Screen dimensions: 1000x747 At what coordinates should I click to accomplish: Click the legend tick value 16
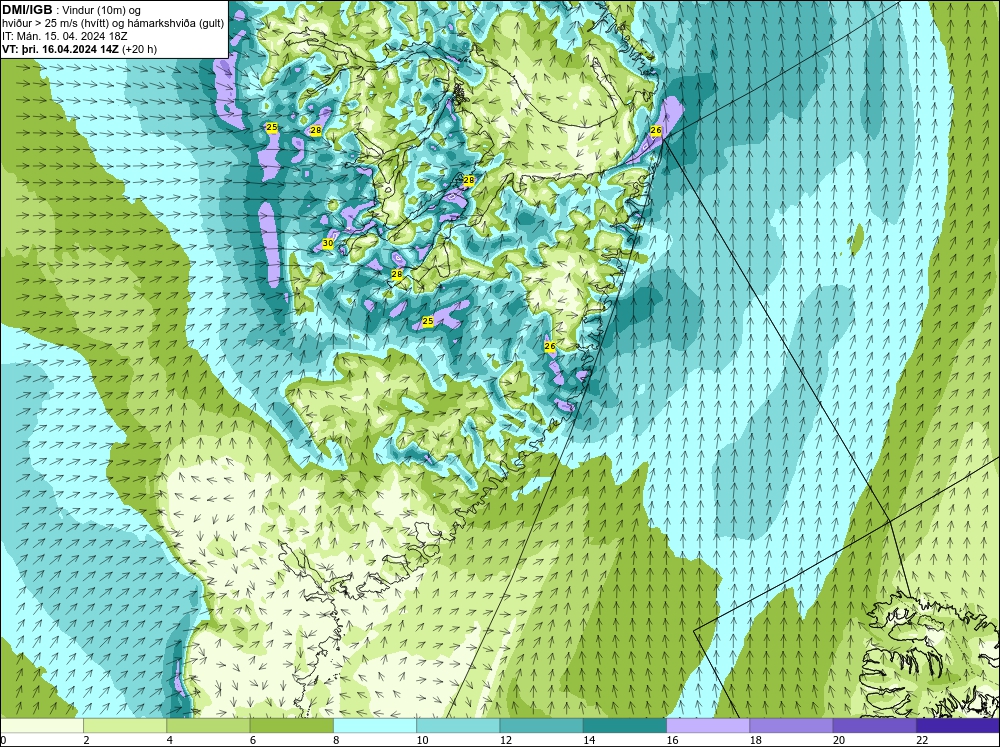click(x=672, y=740)
